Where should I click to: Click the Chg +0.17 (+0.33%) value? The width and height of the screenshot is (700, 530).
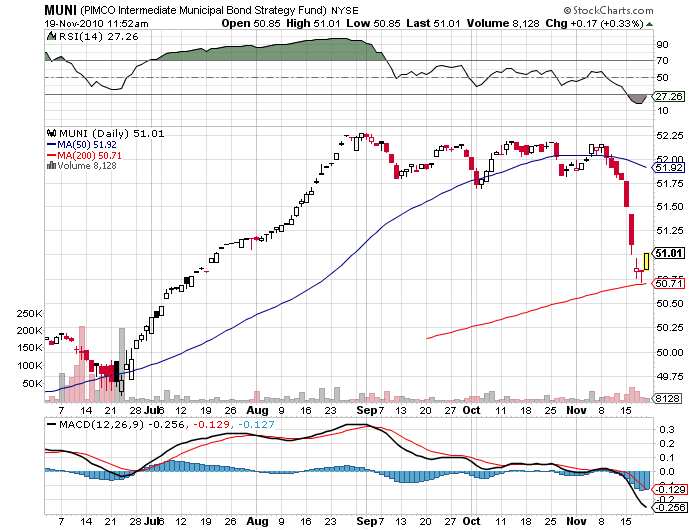[x=595, y=23]
